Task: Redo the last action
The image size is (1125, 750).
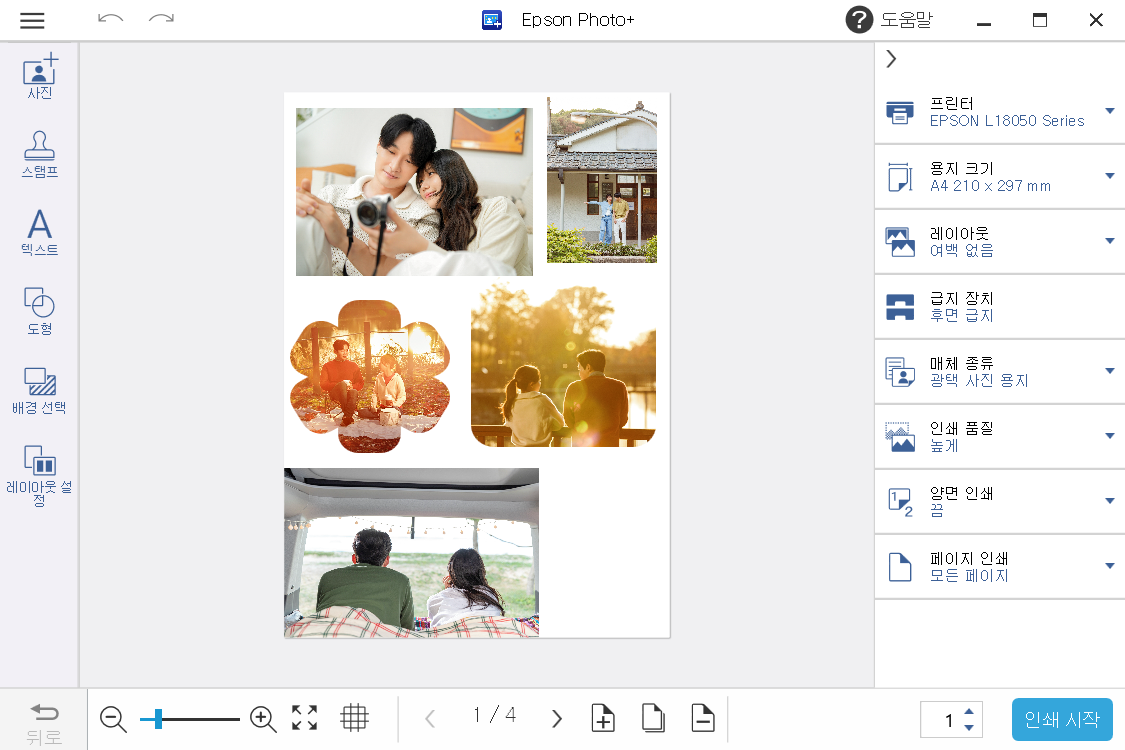Action: click(x=161, y=19)
